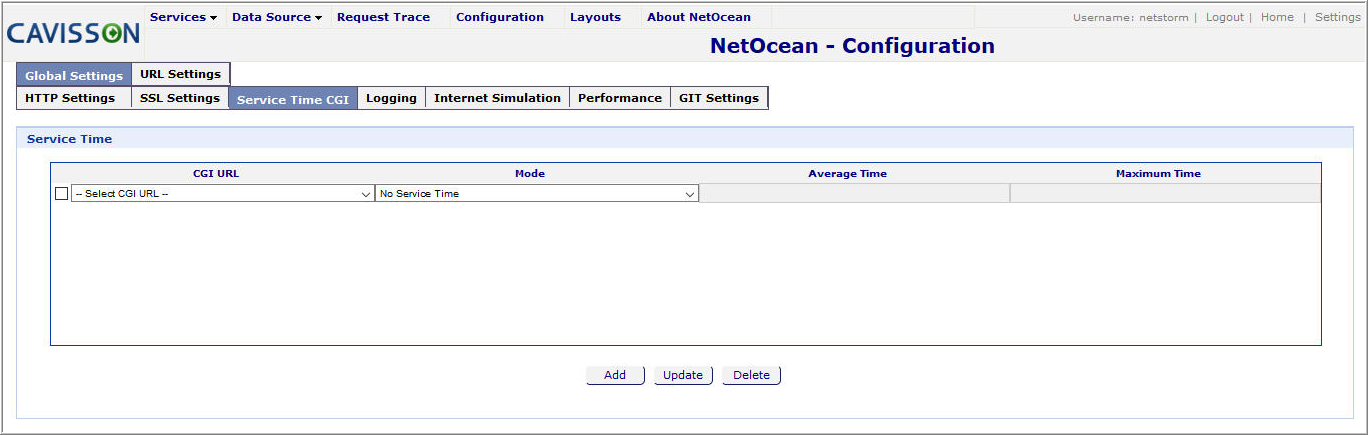Open the Internet Simulation tab

click(x=497, y=98)
